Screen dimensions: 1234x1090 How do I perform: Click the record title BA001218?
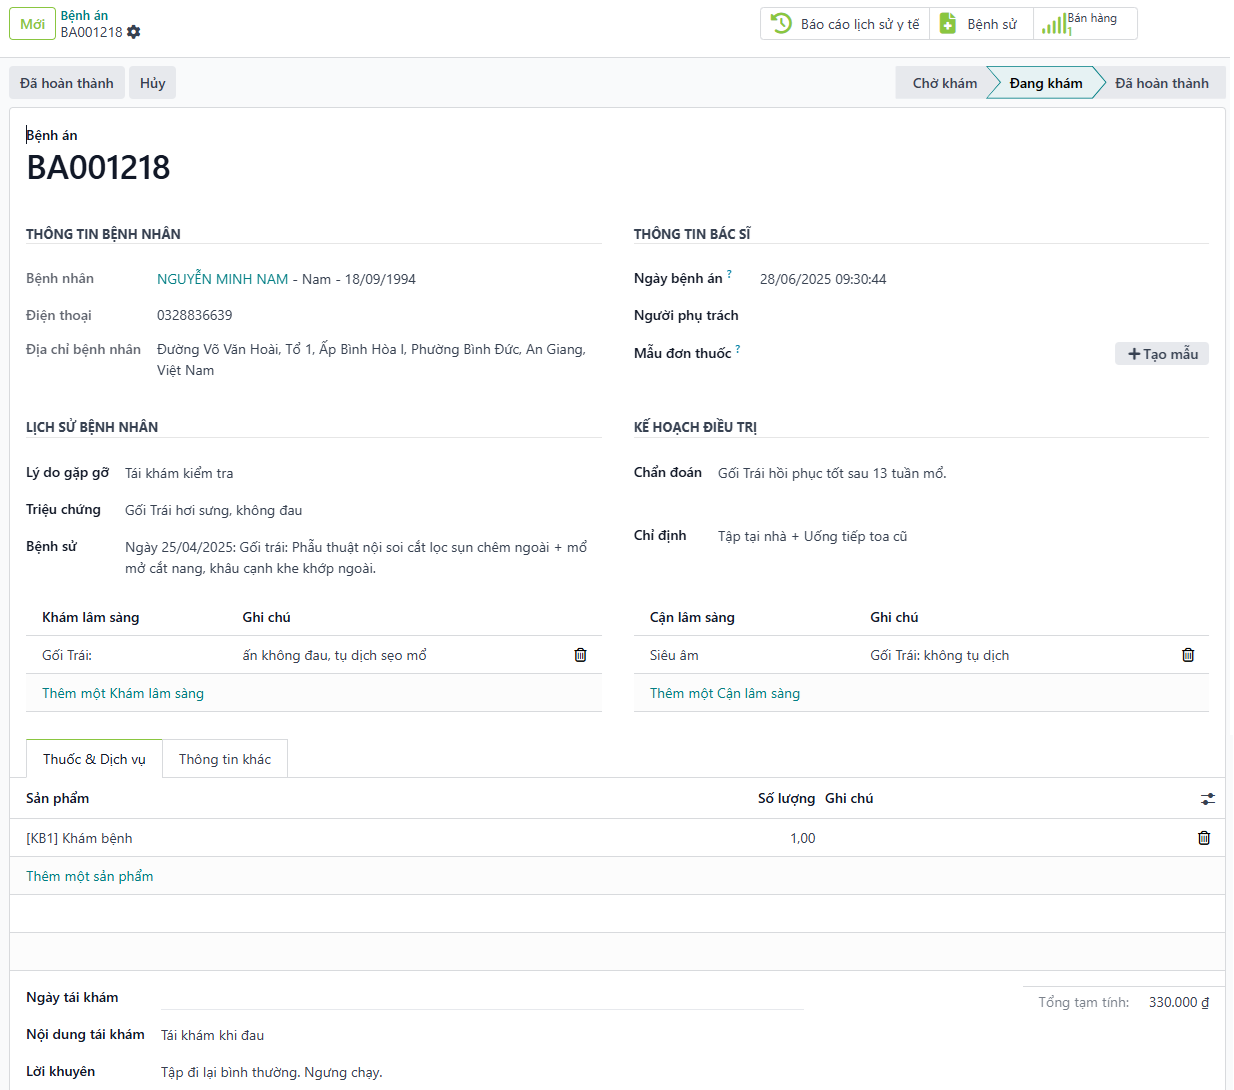98,167
